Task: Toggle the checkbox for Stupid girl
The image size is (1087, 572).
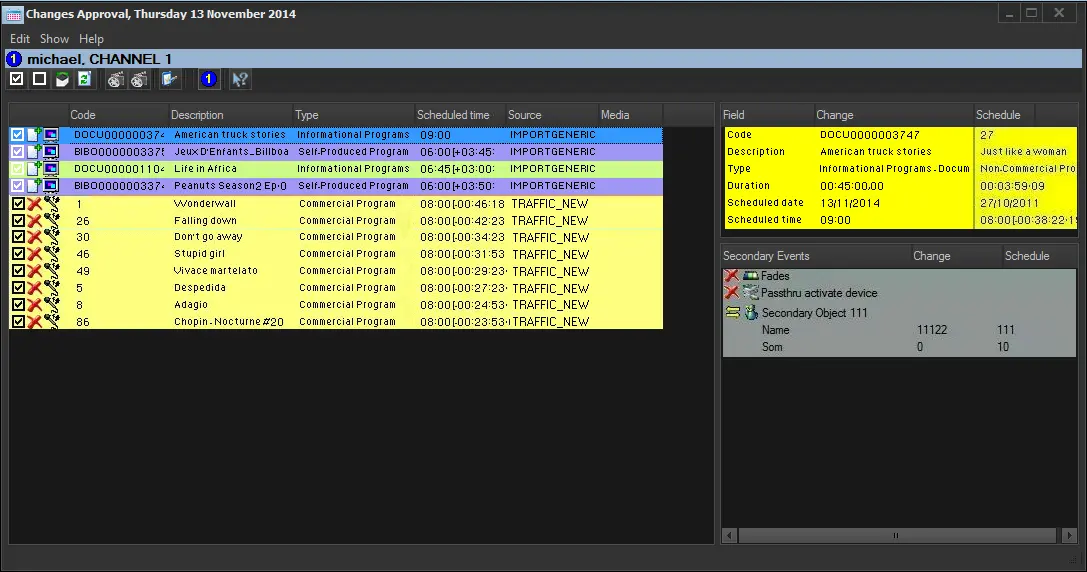Action: point(17,254)
